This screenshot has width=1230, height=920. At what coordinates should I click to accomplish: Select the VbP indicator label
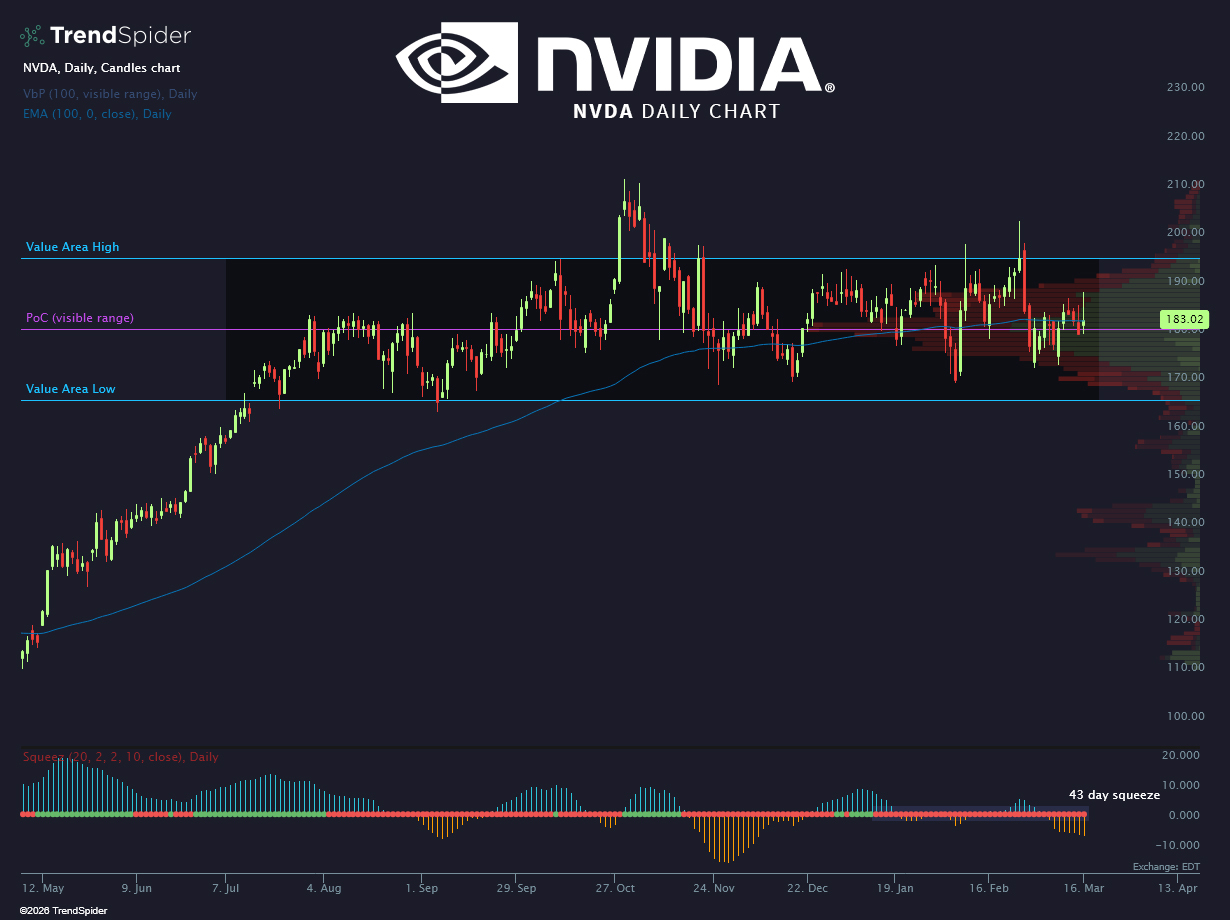110,94
